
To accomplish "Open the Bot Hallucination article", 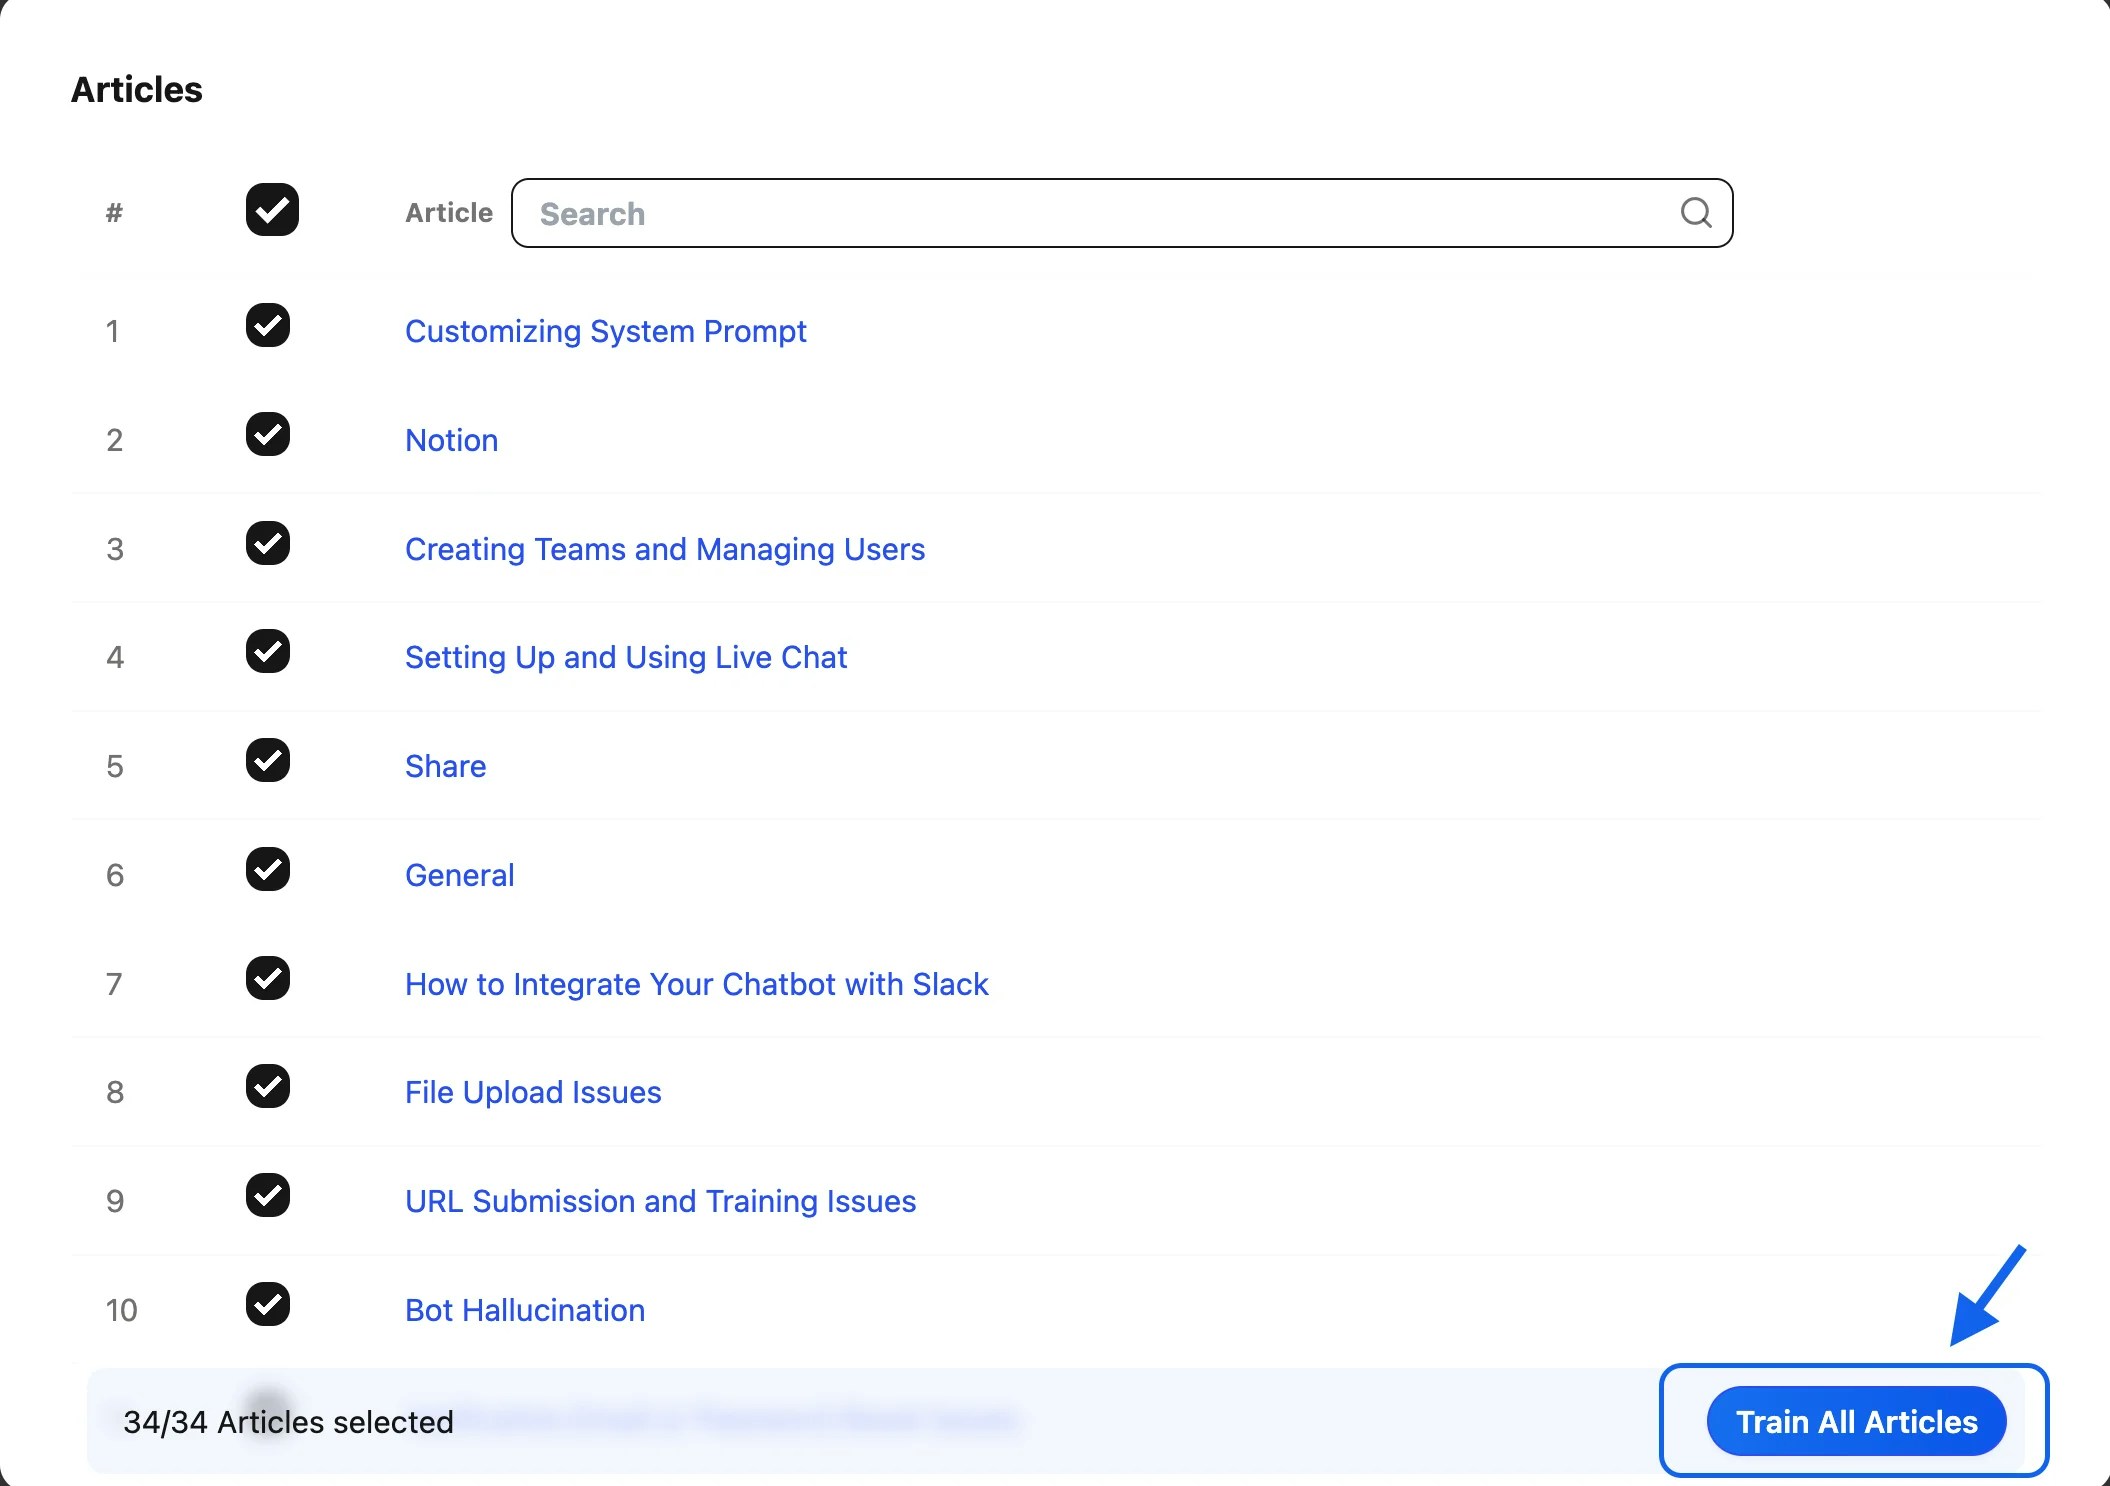I will pyautogui.click(x=524, y=1310).
